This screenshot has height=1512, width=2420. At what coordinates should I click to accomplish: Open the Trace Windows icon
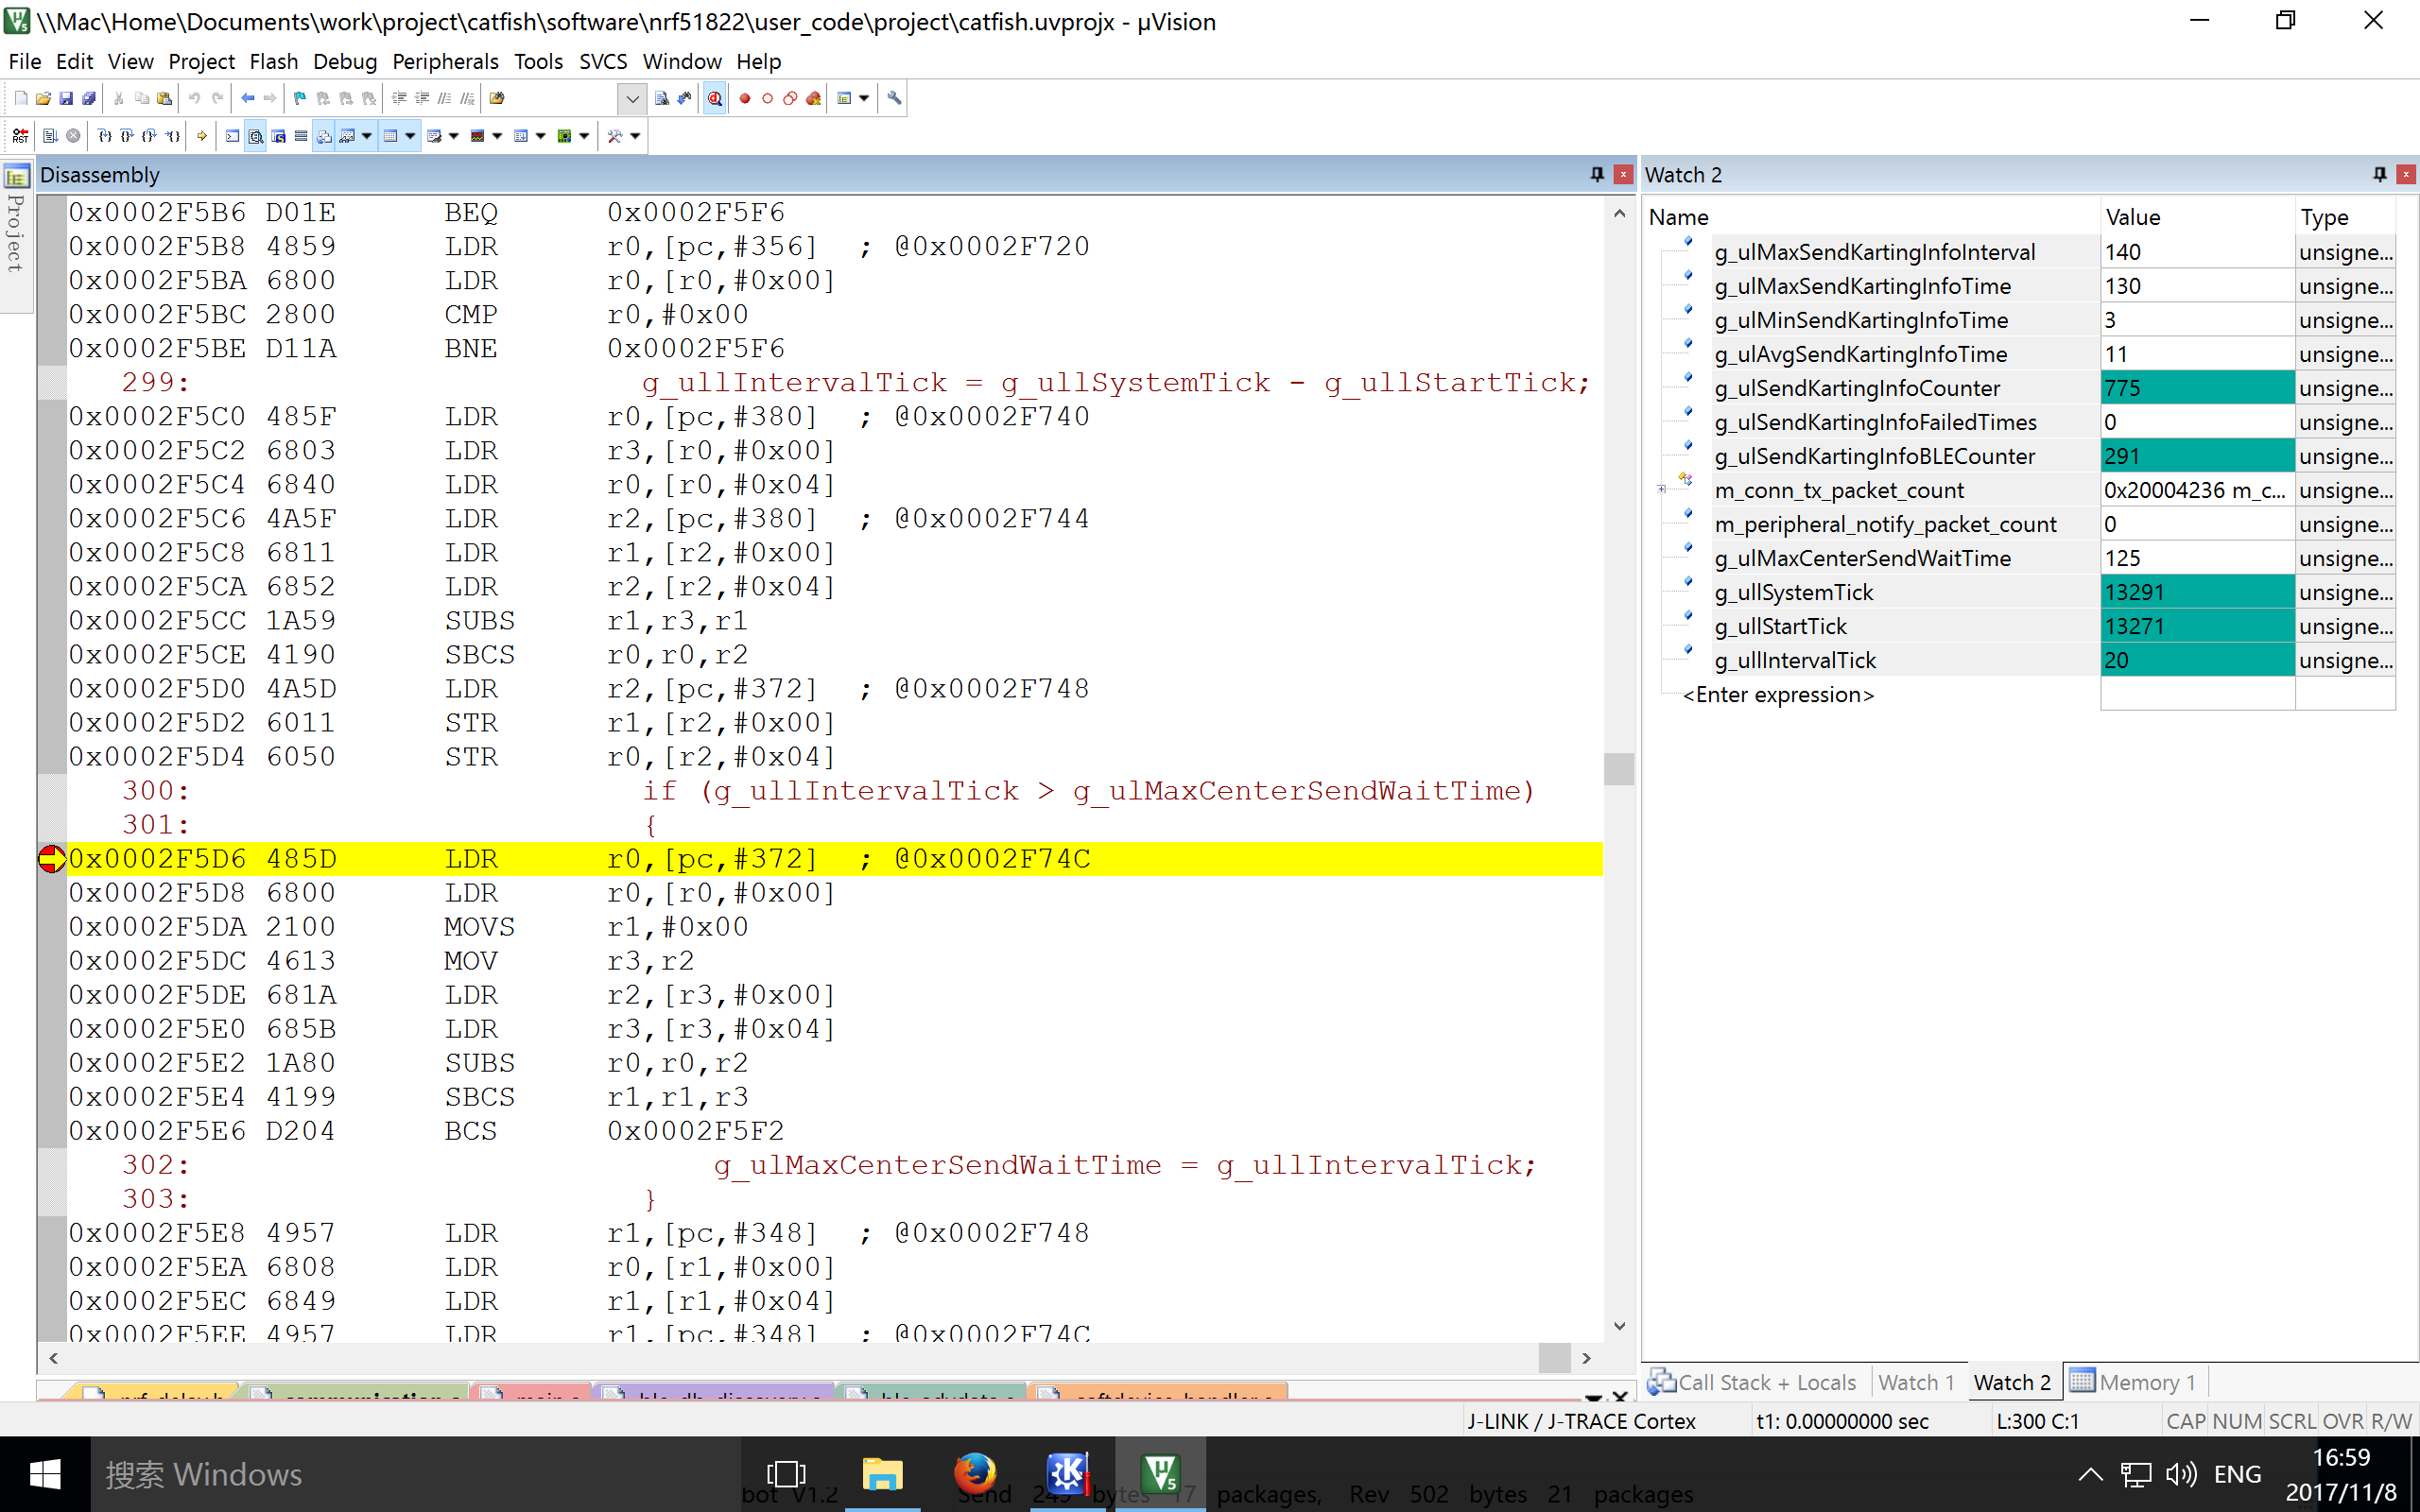coord(521,136)
